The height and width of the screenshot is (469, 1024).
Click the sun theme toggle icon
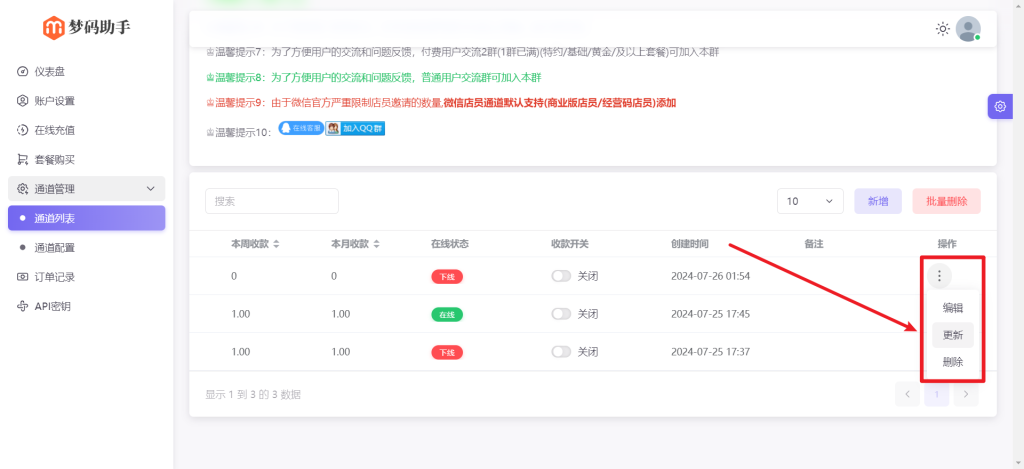[942, 29]
